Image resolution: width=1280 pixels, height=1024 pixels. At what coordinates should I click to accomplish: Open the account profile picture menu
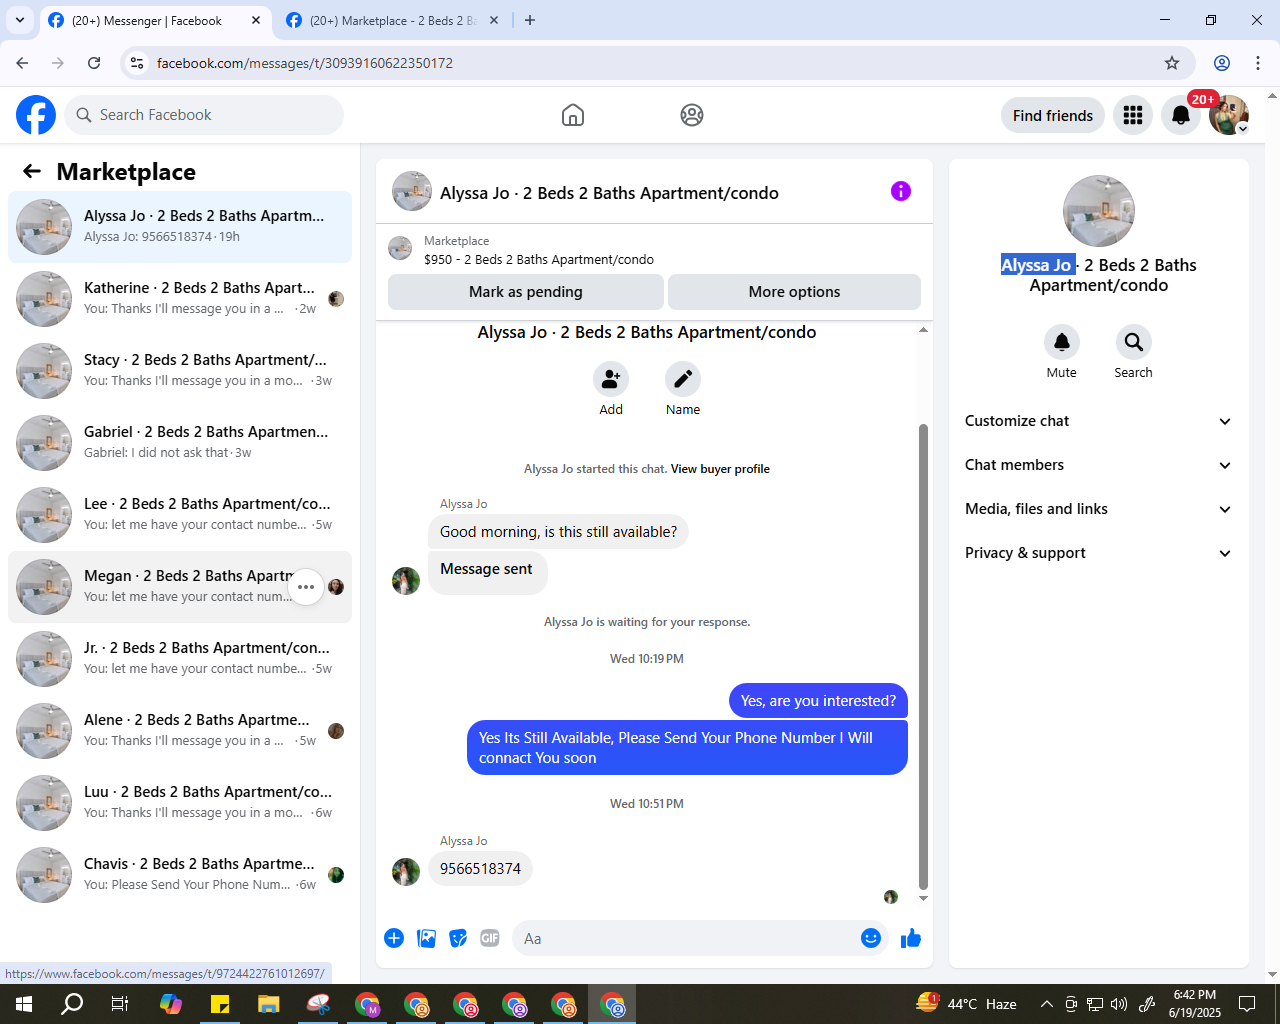coord(1229,115)
